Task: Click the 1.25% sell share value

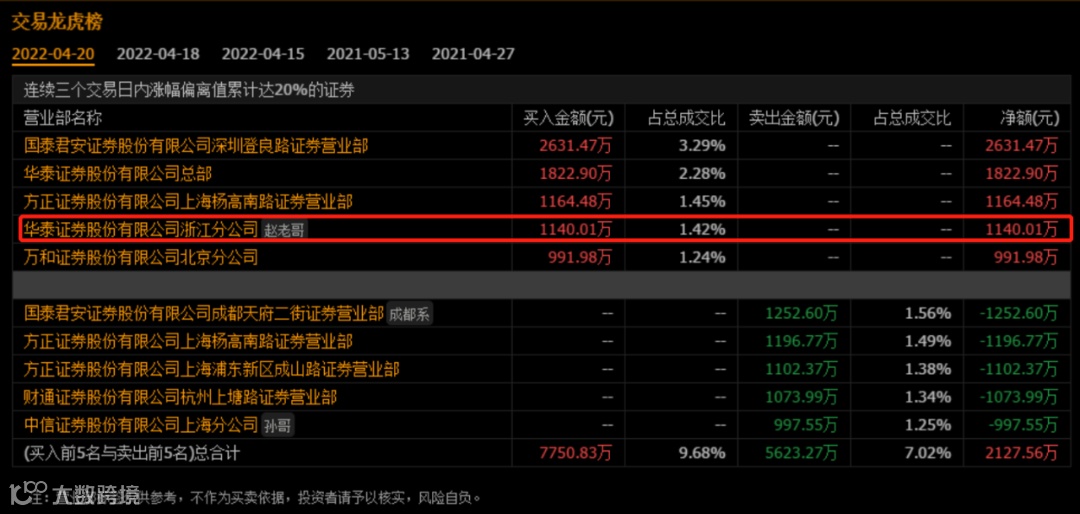Action: 930,426
